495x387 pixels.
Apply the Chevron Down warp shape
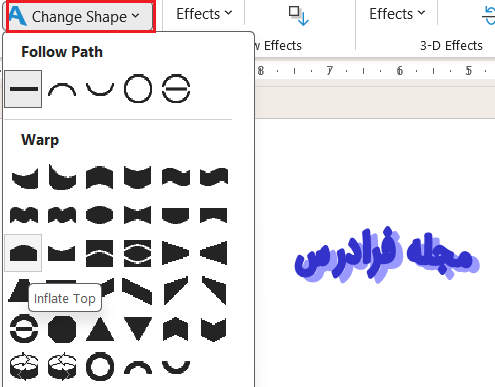click(214, 329)
